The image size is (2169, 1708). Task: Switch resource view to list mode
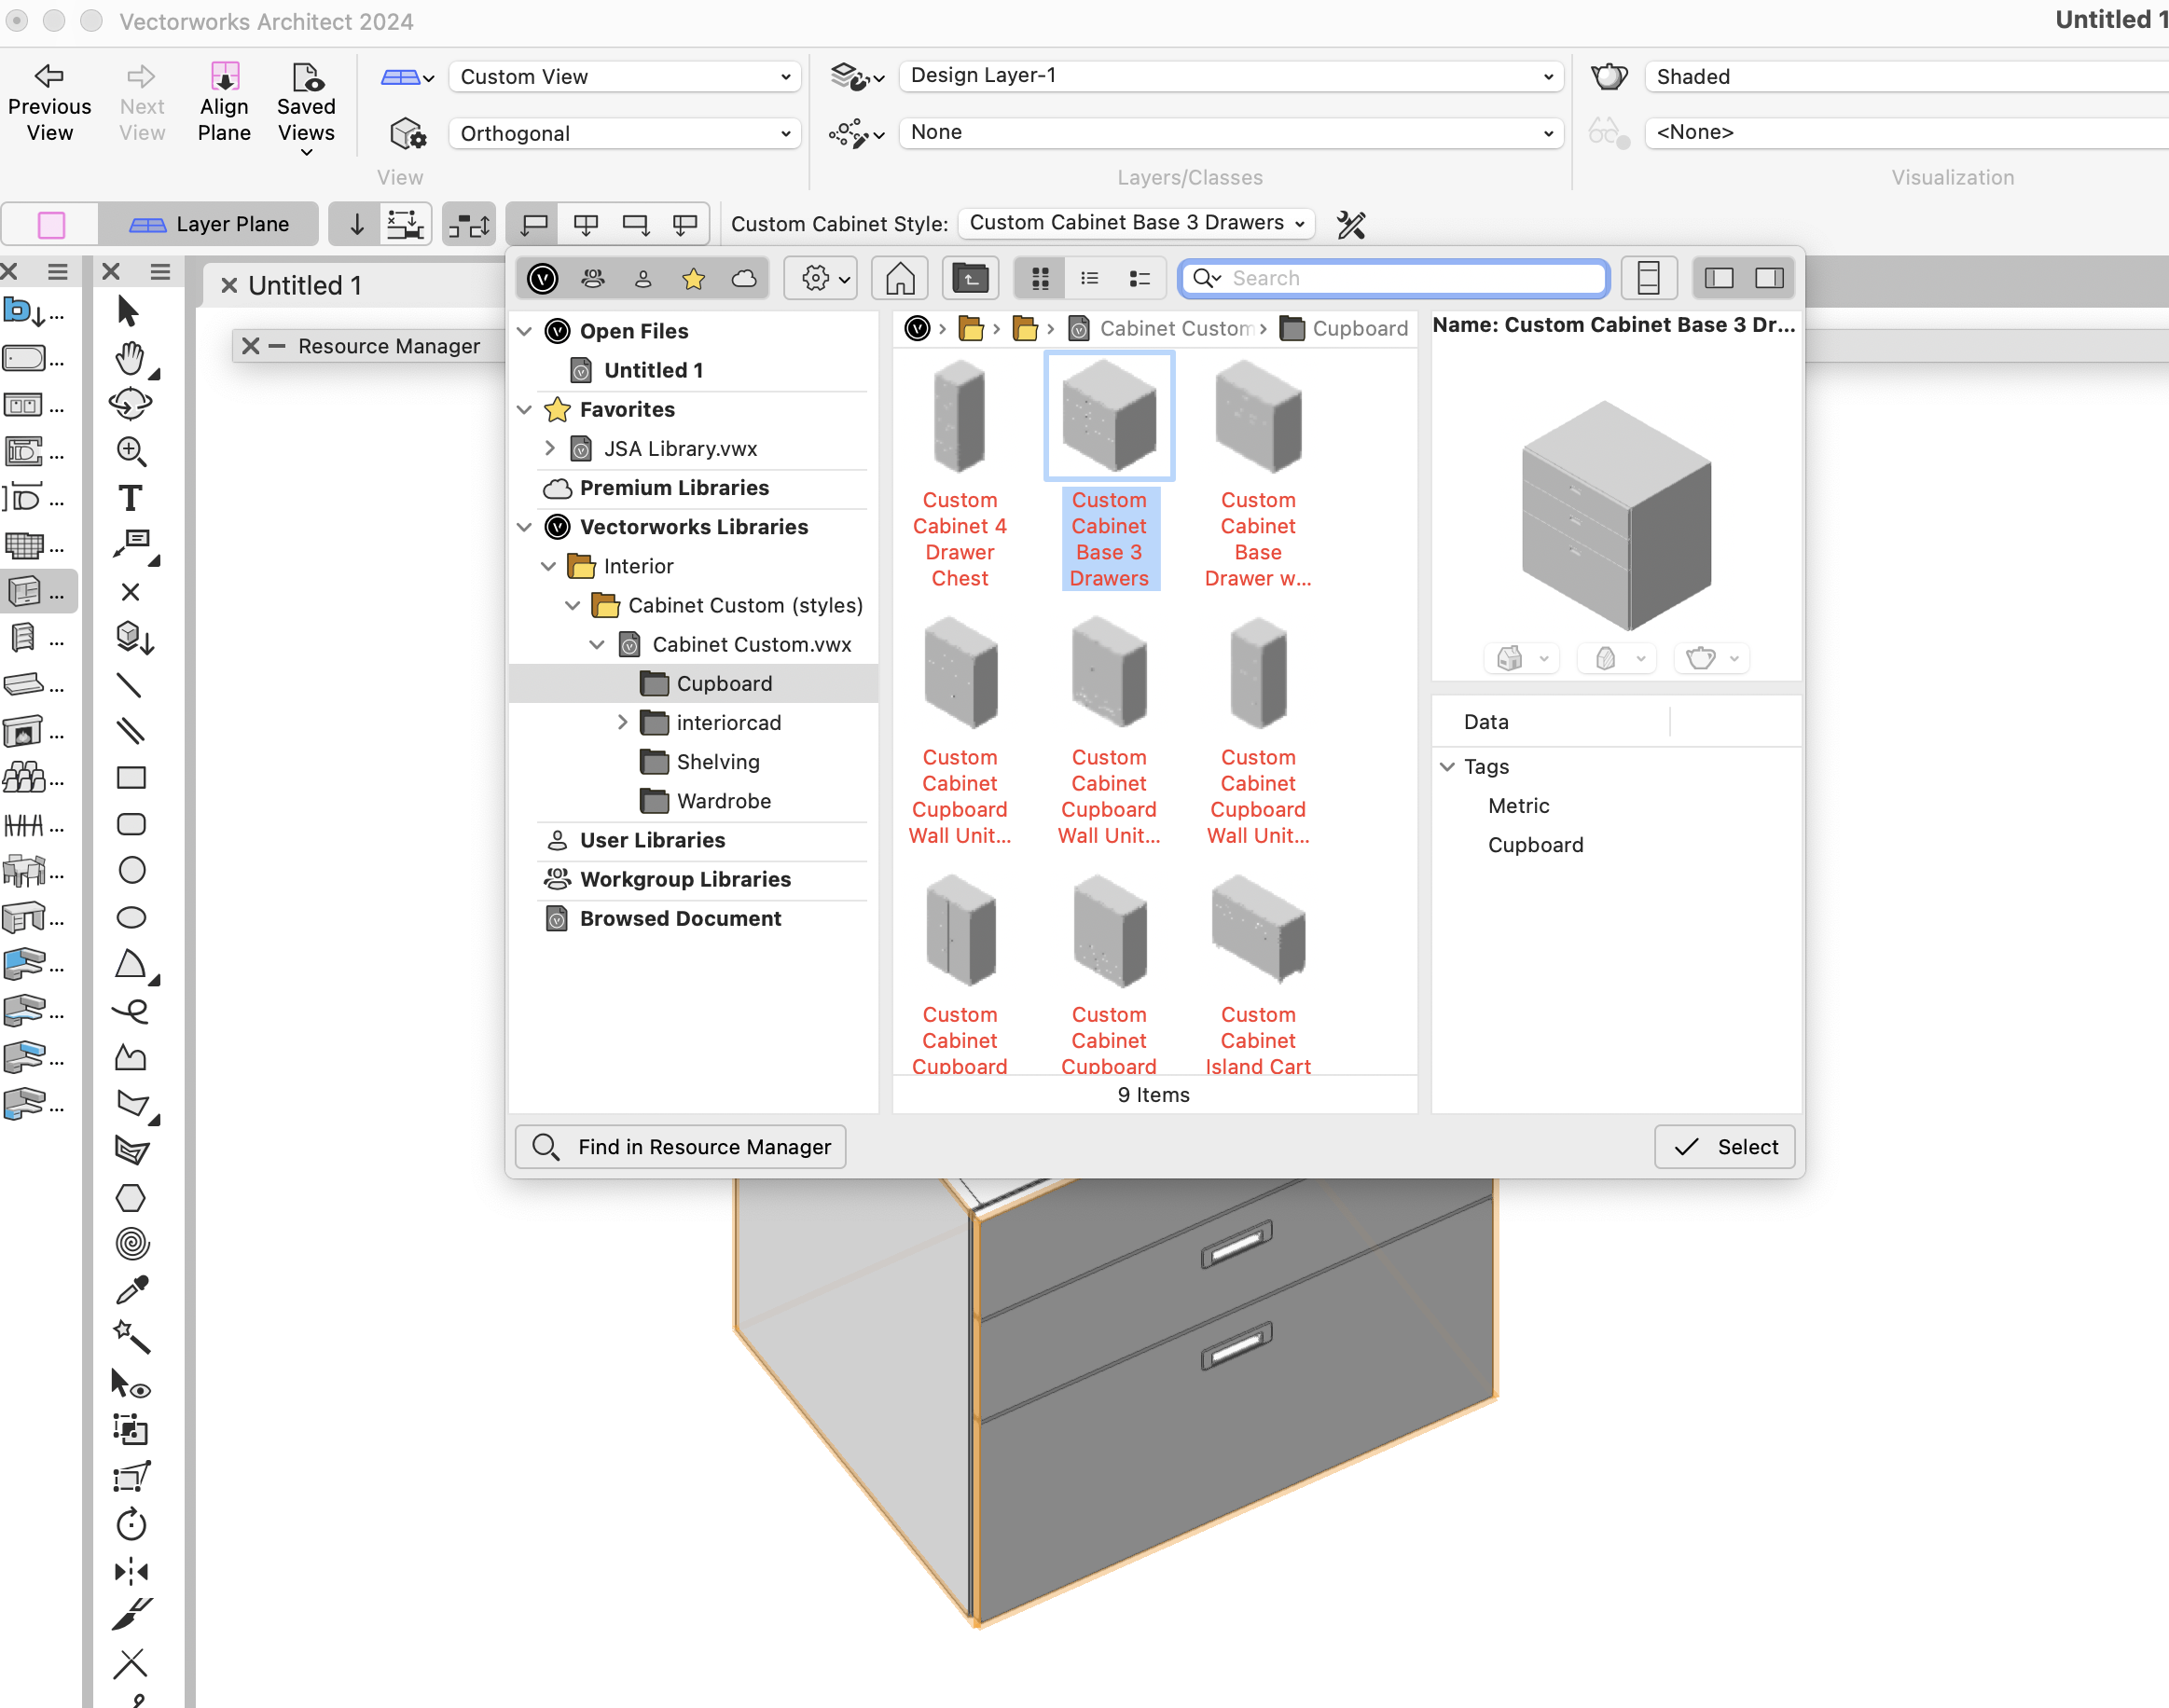tap(1089, 278)
